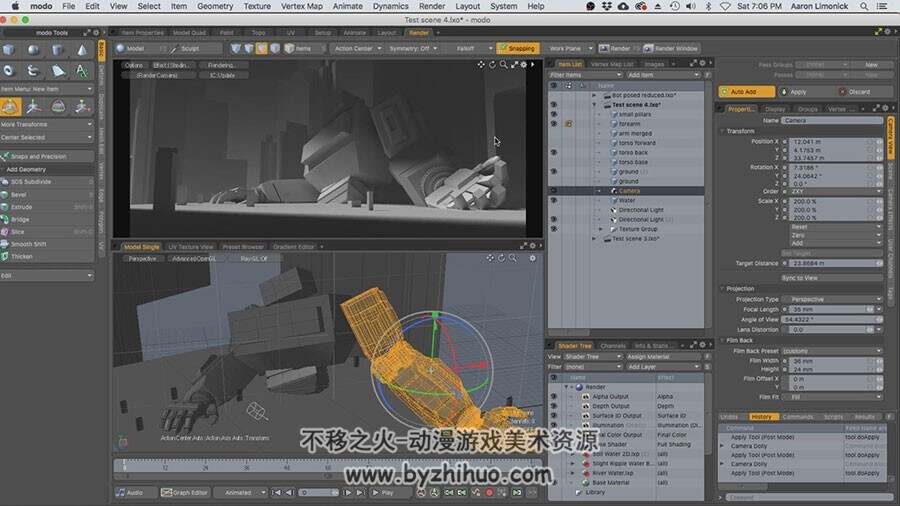Image resolution: width=900 pixels, height=506 pixels.
Task: Toggle visibility of forearm item
Action: click(553, 123)
